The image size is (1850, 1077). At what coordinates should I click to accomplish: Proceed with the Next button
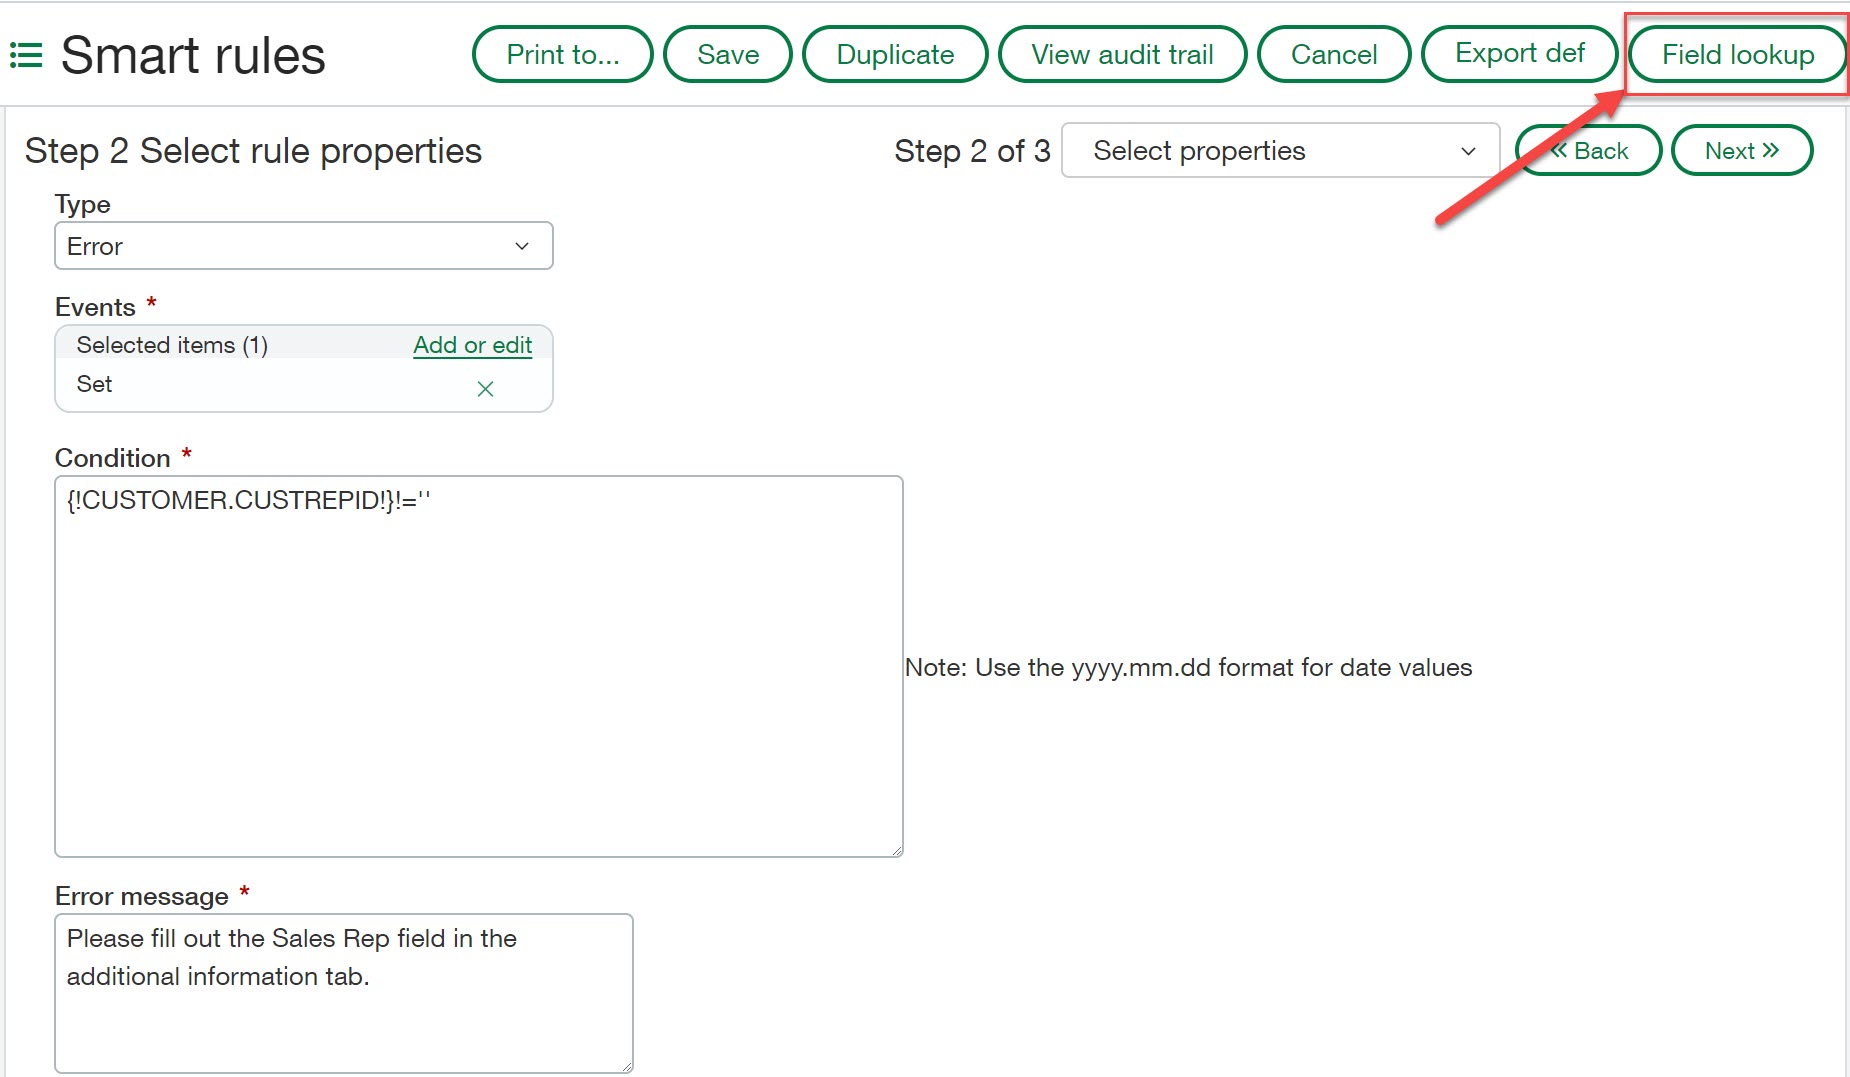click(x=1741, y=151)
